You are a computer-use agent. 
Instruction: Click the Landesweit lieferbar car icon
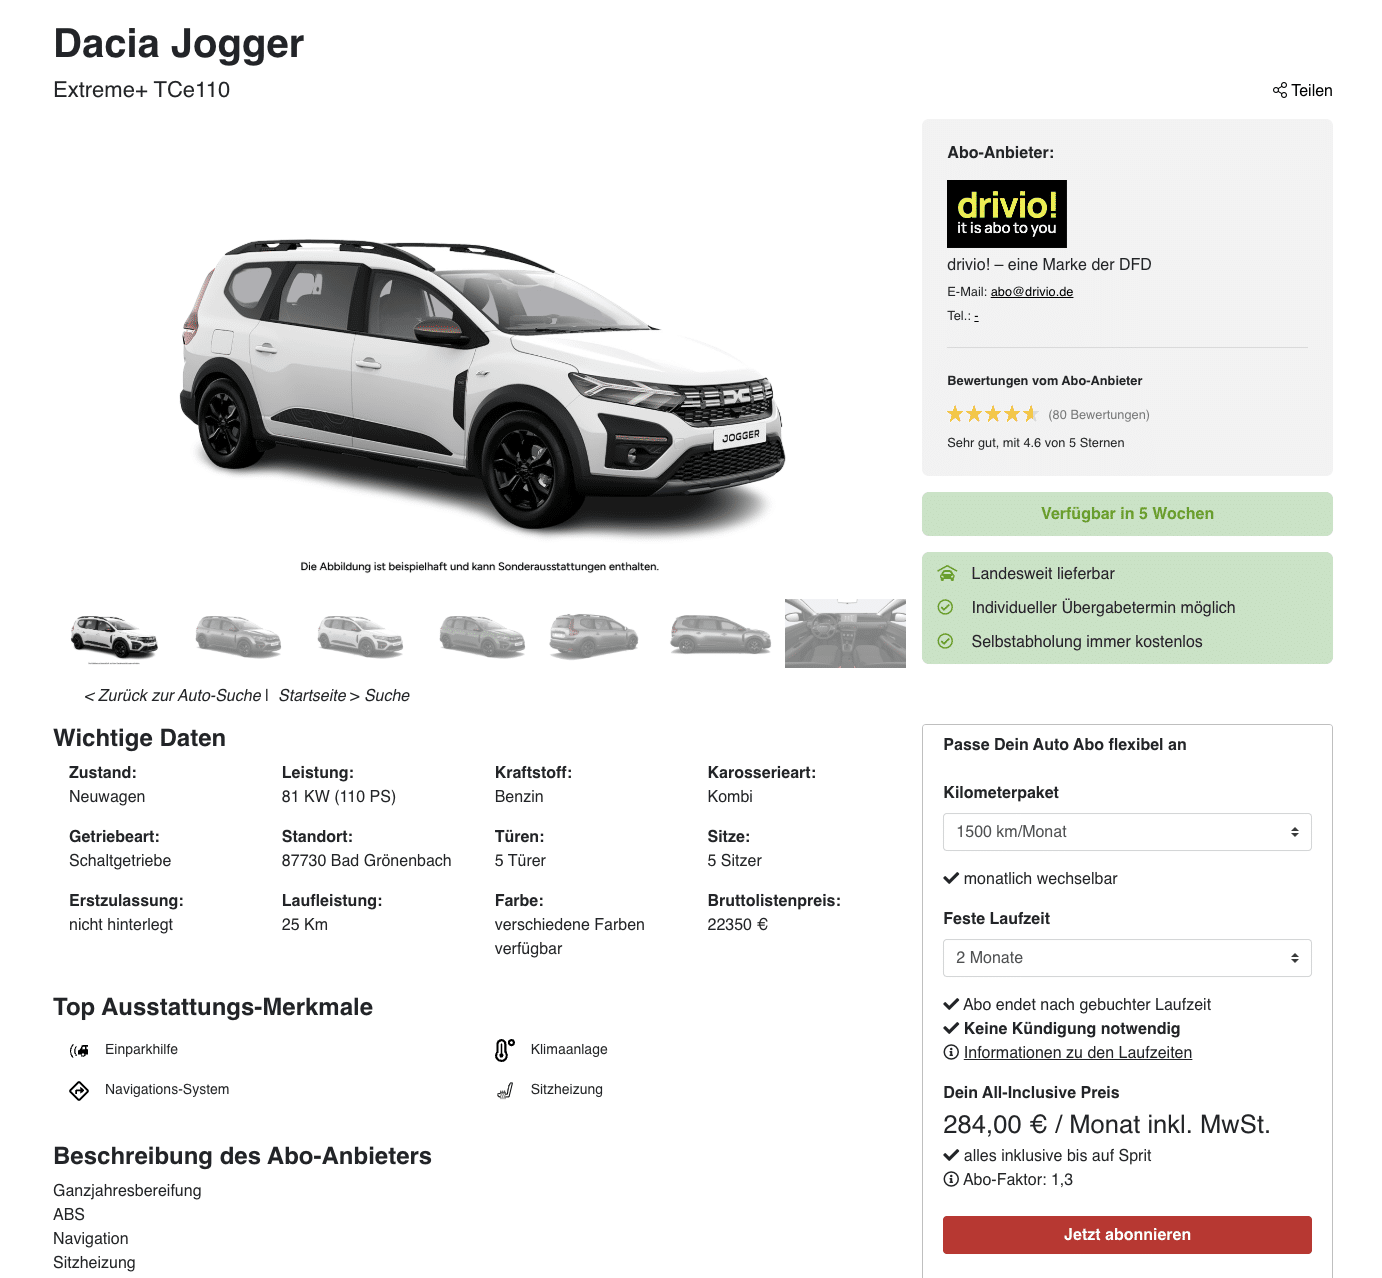click(946, 574)
